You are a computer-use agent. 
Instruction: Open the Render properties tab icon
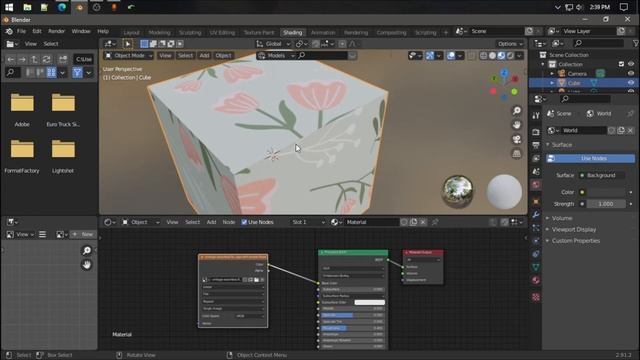[536, 132]
